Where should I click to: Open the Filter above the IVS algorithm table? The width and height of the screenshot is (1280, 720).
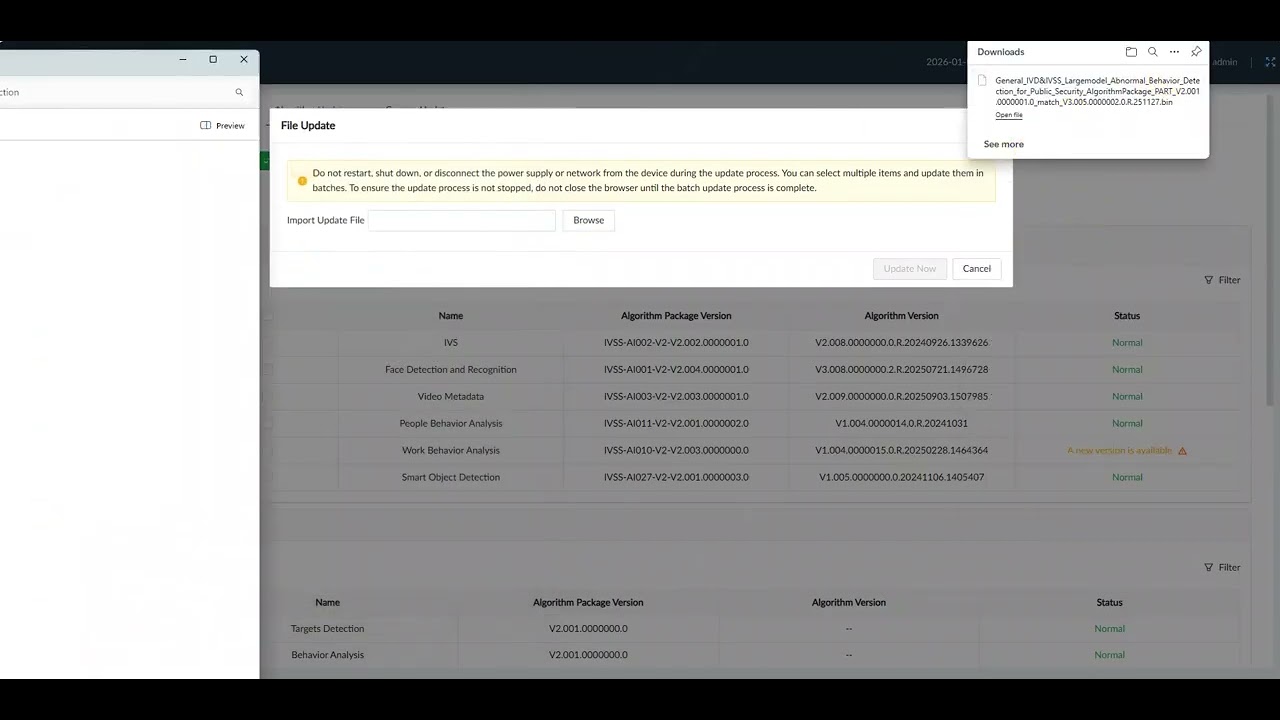point(1222,280)
